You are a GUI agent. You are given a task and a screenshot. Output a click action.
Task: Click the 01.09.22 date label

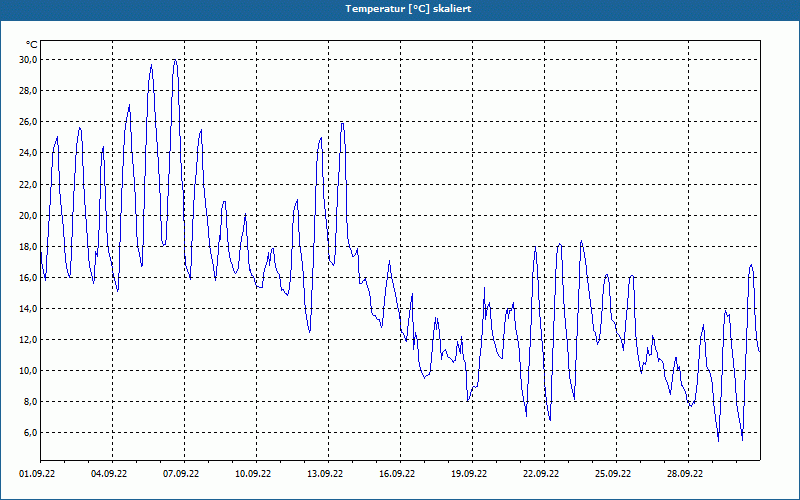[x=37, y=474]
